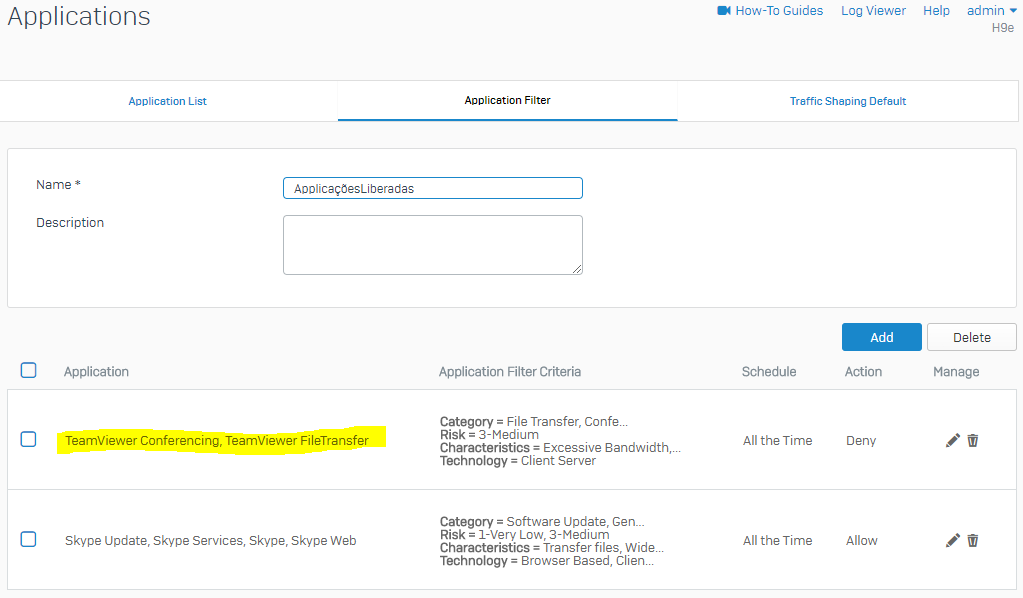Check the Skype Update row checkbox

click(29, 539)
